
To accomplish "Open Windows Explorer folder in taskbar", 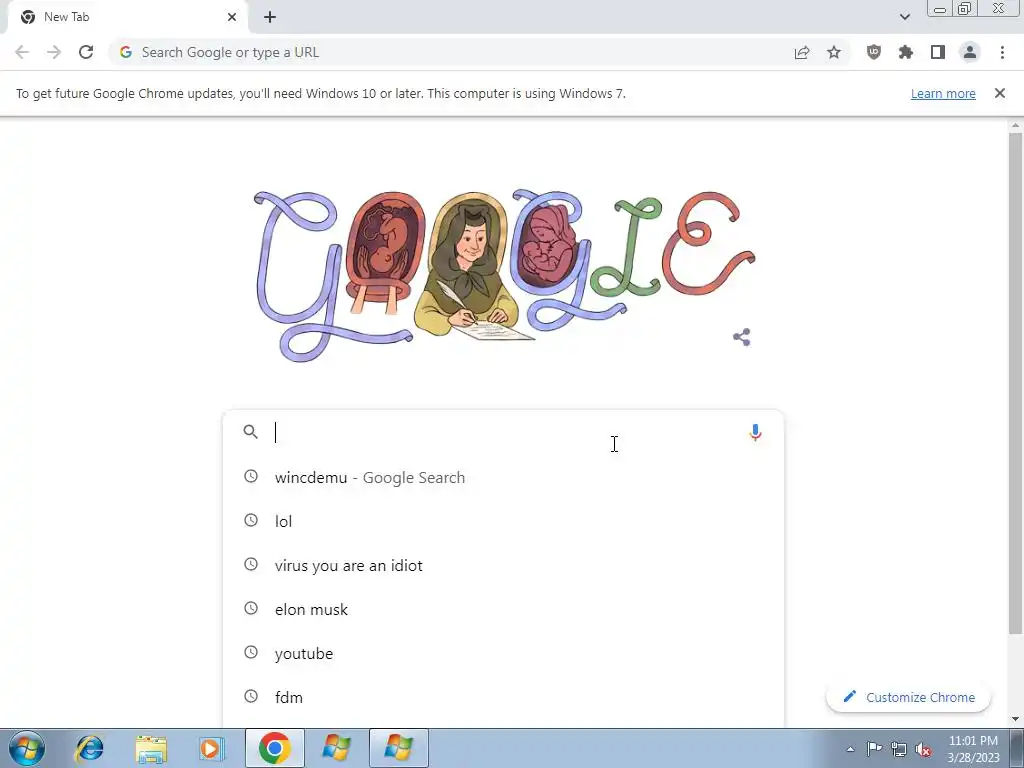I will click(151, 748).
